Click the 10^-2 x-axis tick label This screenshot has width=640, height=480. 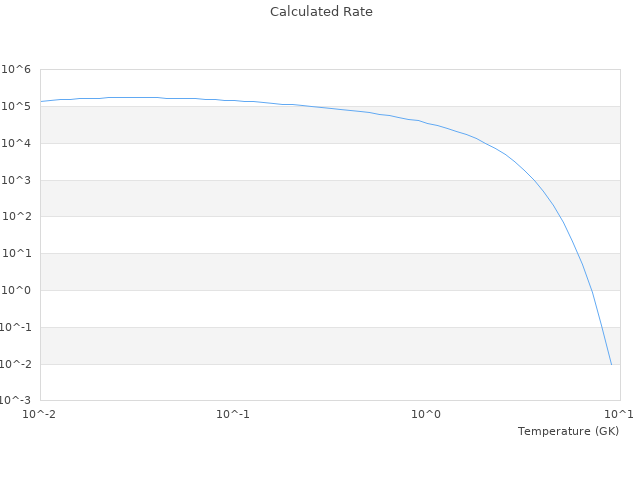40,414
